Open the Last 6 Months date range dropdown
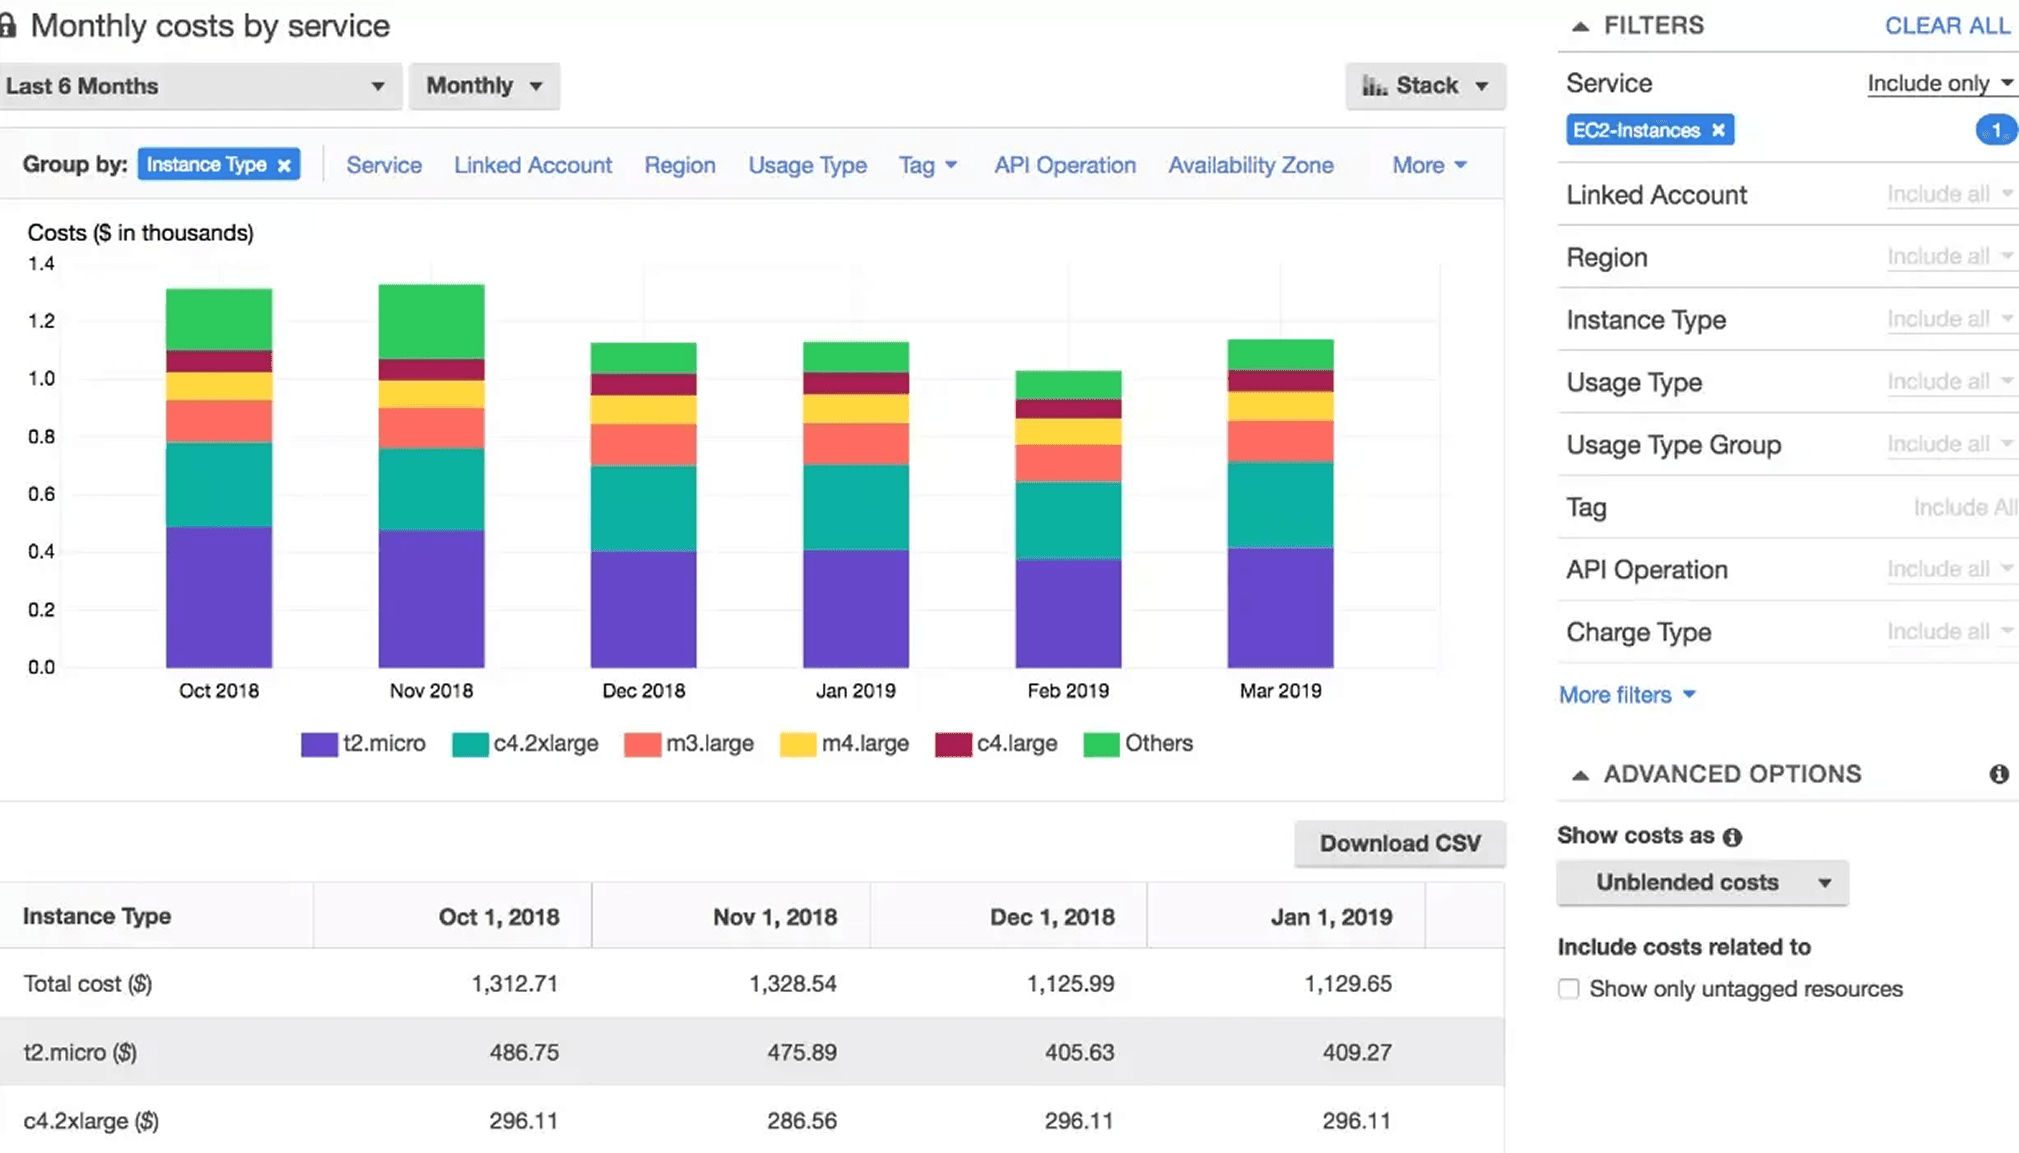The width and height of the screenshot is (2019, 1153). [x=198, y=86]
